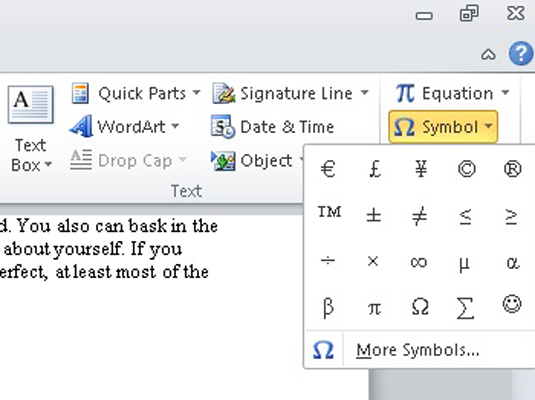Viewport: 535px width, 400px height.
Task: Insert Date & Time
Action: 272,127
